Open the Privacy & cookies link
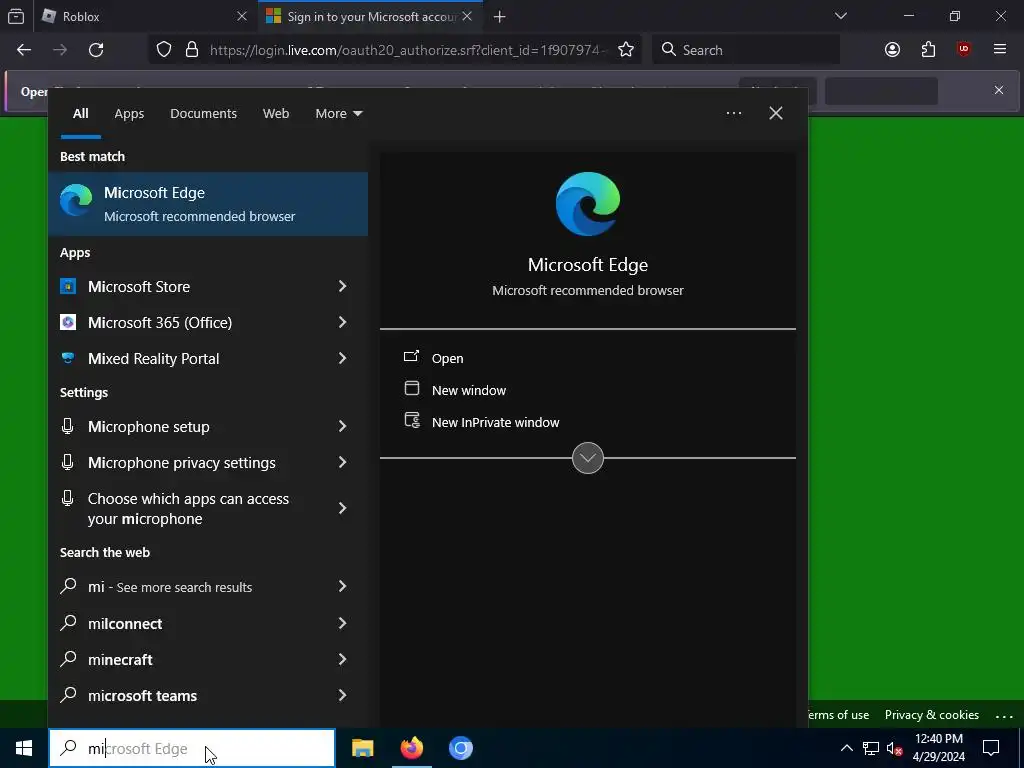The width and height of the screenshot is (1024, 768). (x=931, y=715)
